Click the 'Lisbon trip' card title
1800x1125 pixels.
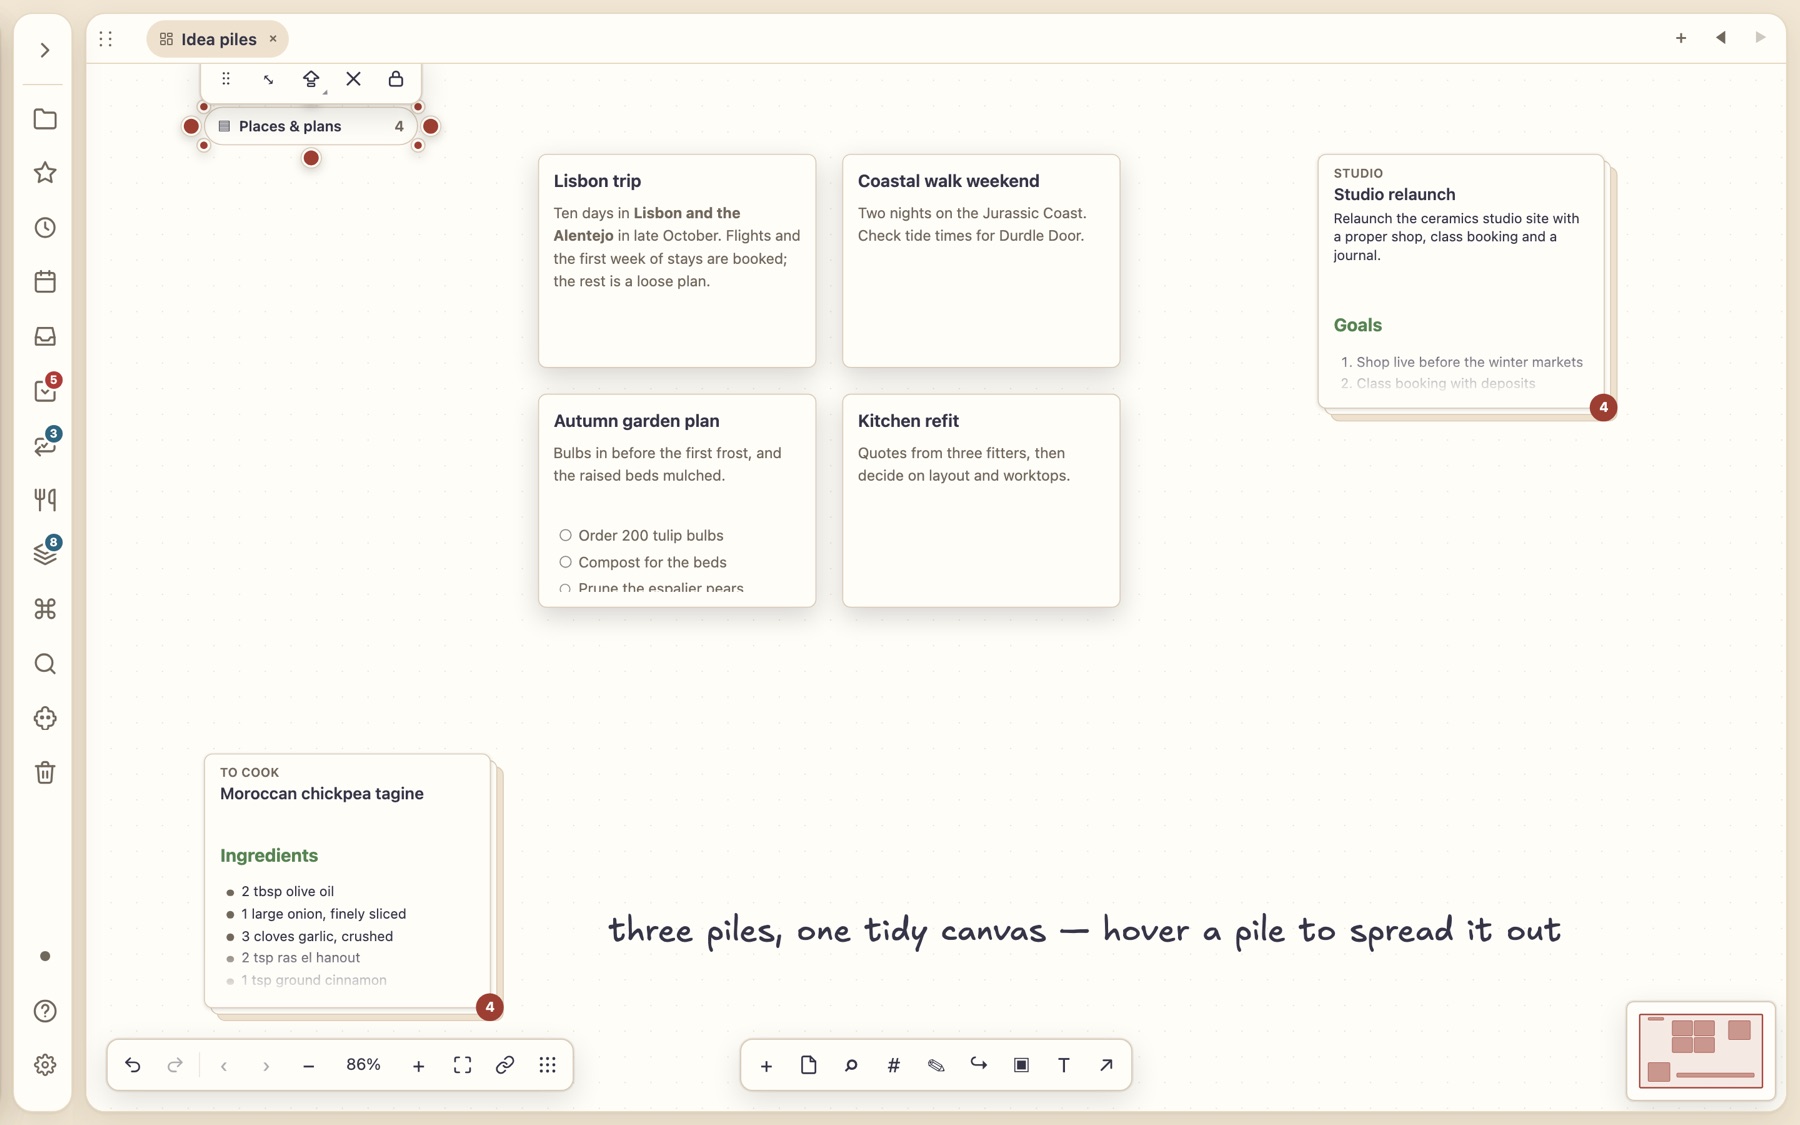click(597, 181)
